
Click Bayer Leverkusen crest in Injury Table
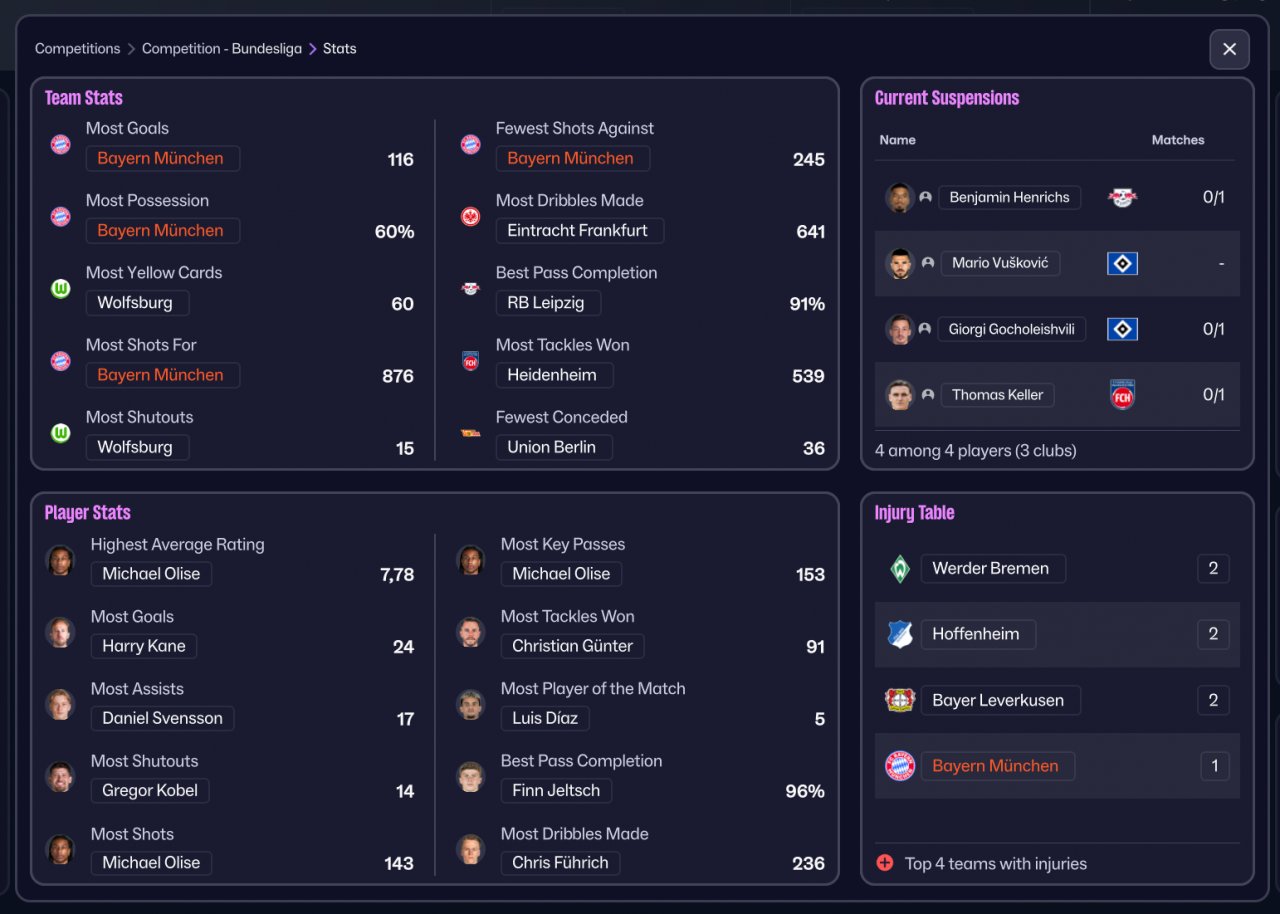(900, 700)
